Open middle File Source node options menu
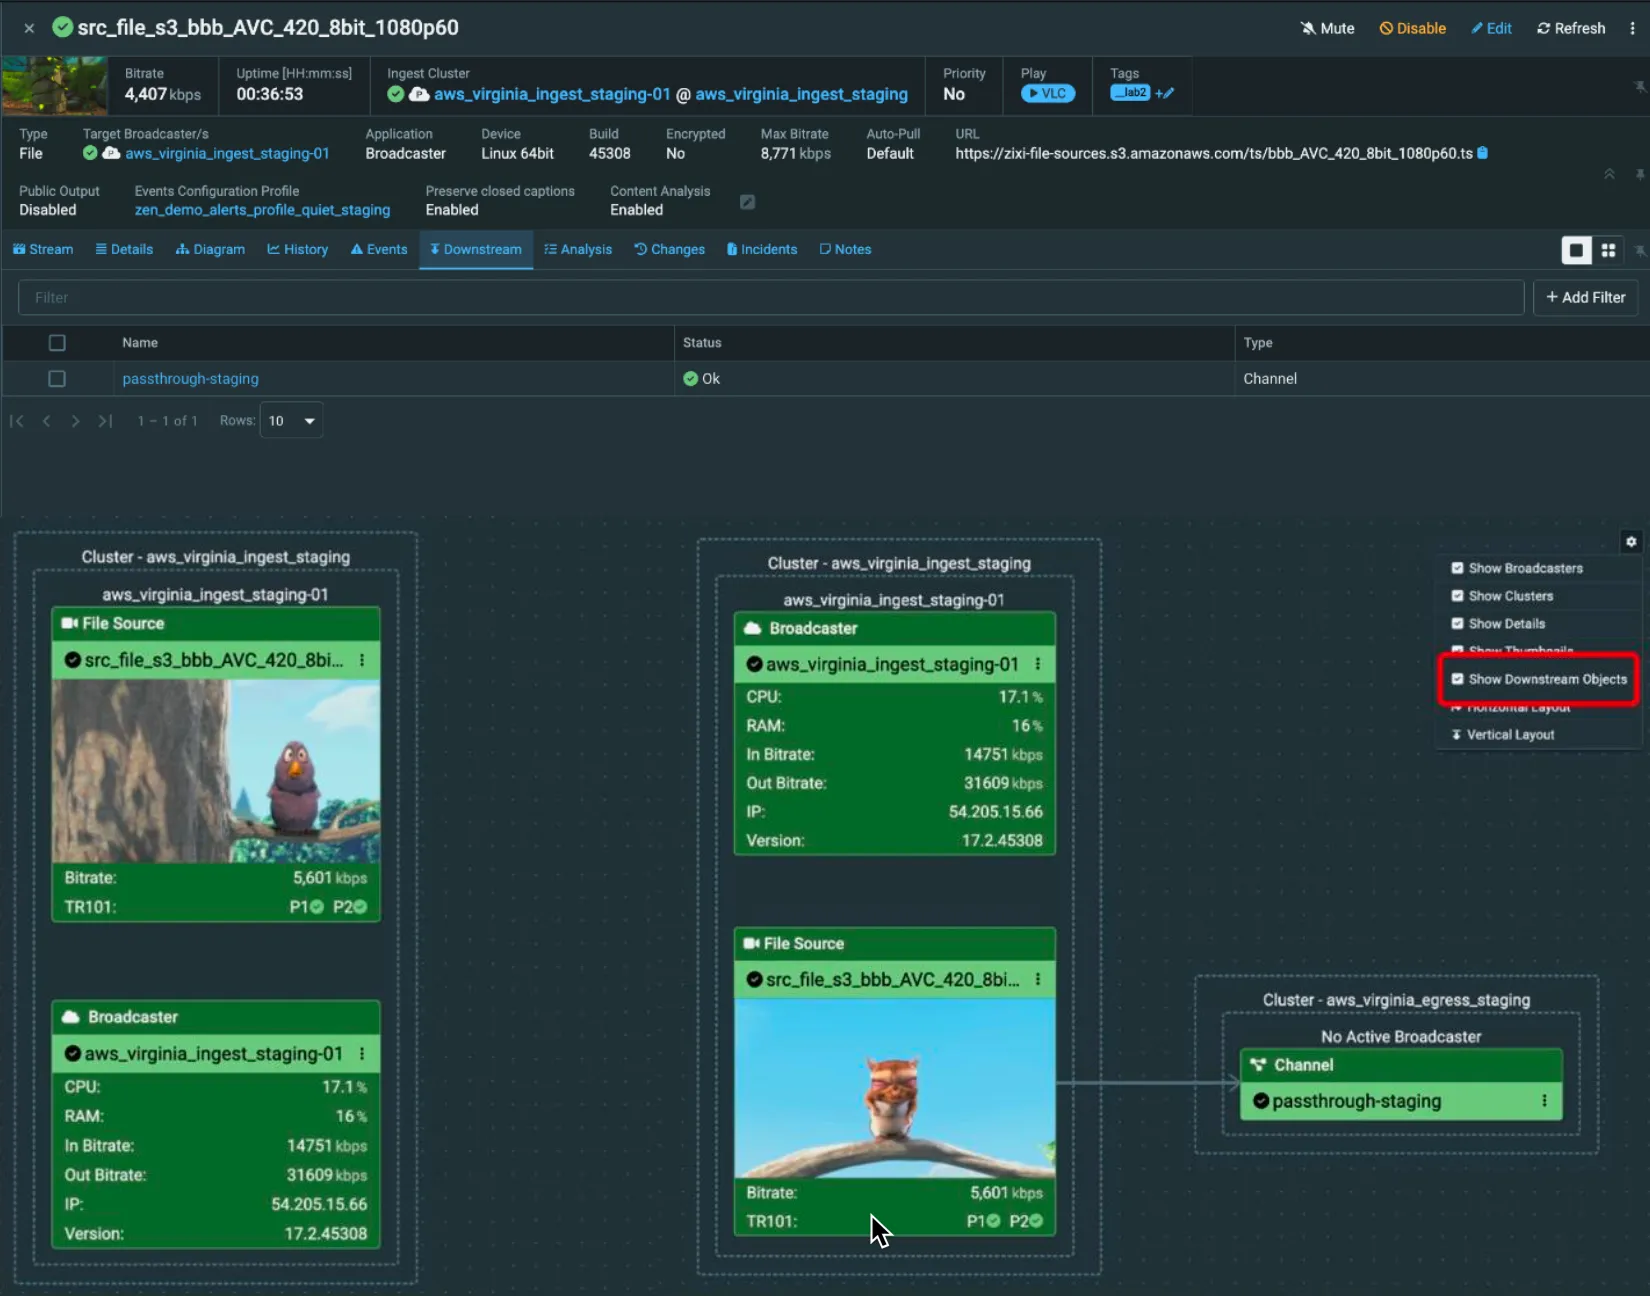The height and width of the screenshot is (1296, 1650). pos(1038,980)
